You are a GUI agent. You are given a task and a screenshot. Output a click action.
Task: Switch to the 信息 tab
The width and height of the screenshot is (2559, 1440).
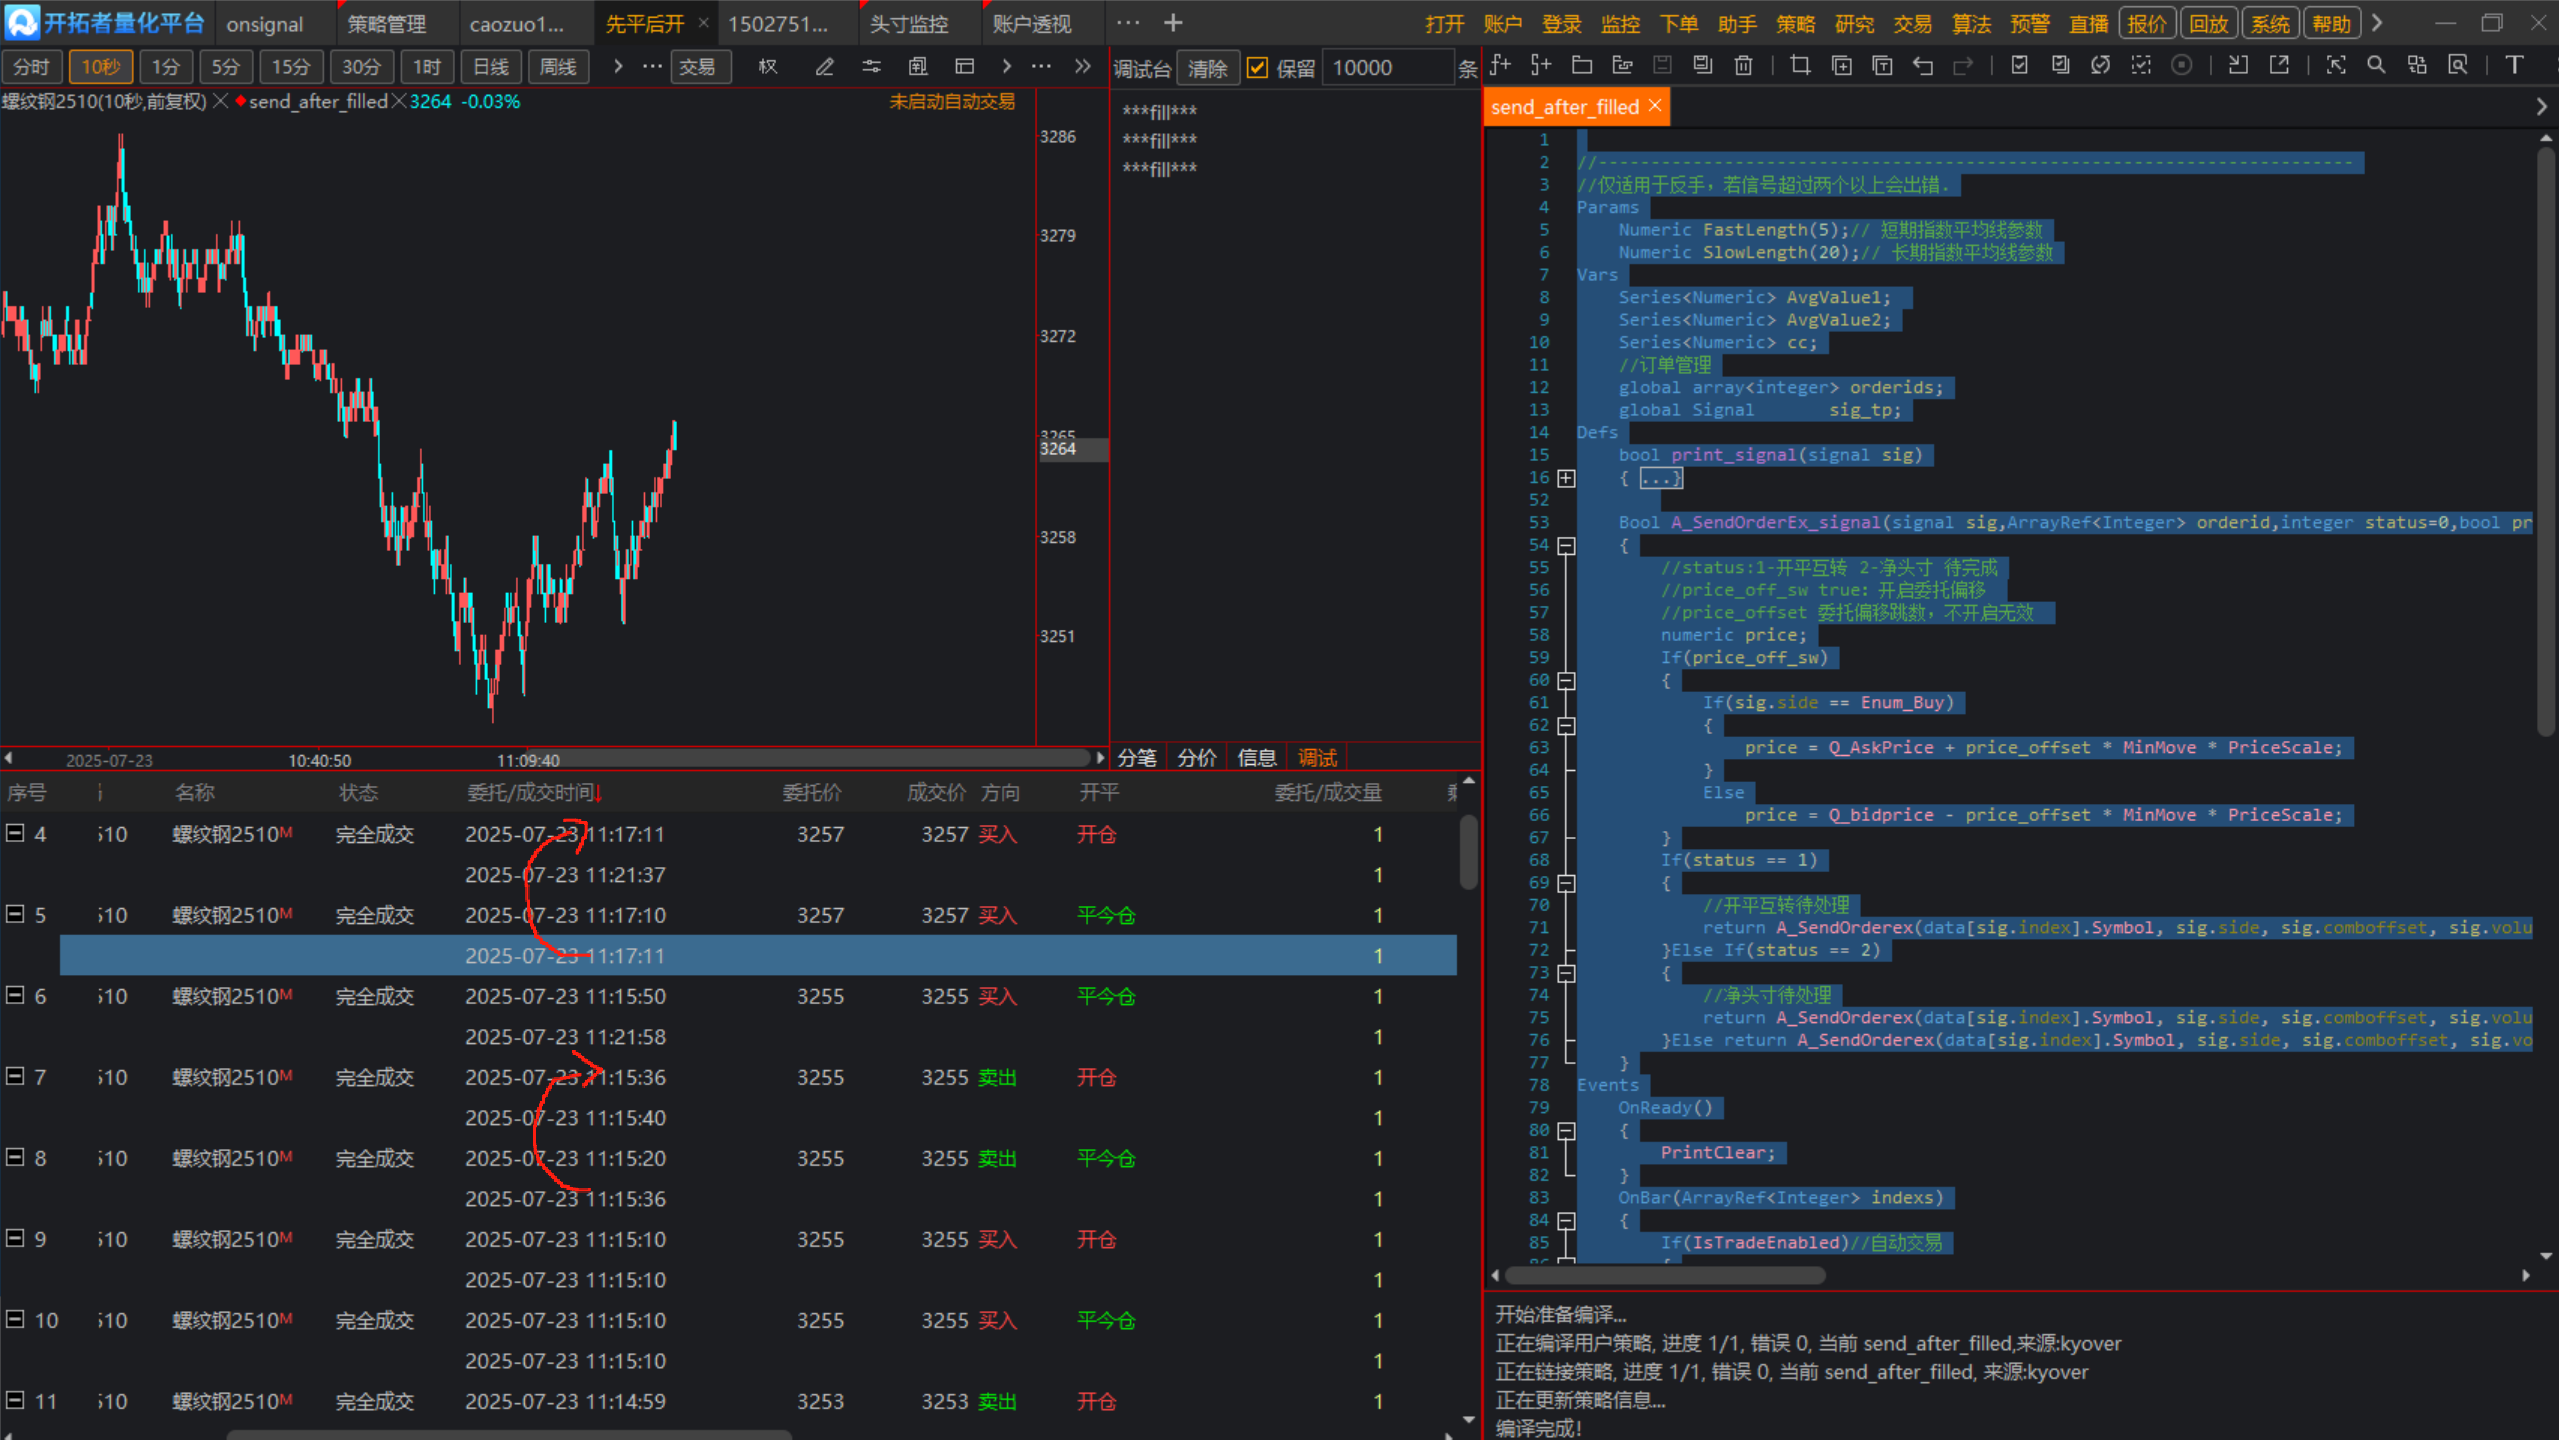click(1257, 758)
